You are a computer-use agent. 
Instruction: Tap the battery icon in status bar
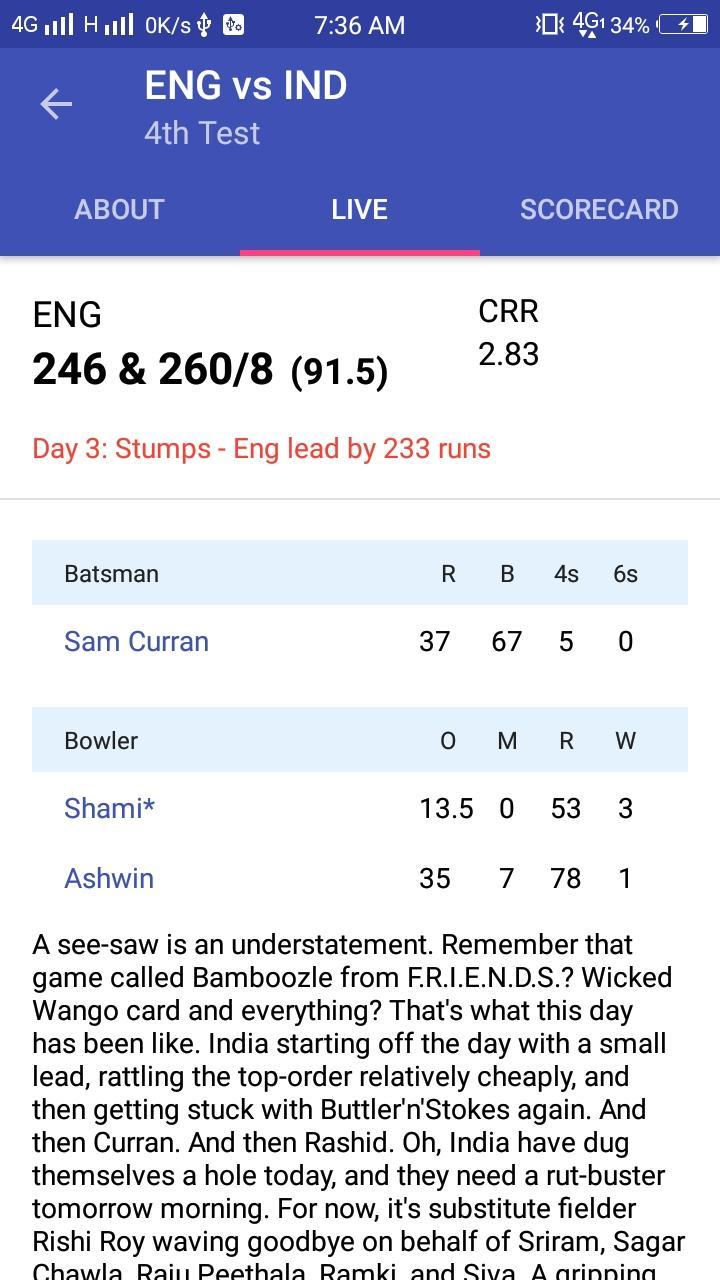[685, 24]
